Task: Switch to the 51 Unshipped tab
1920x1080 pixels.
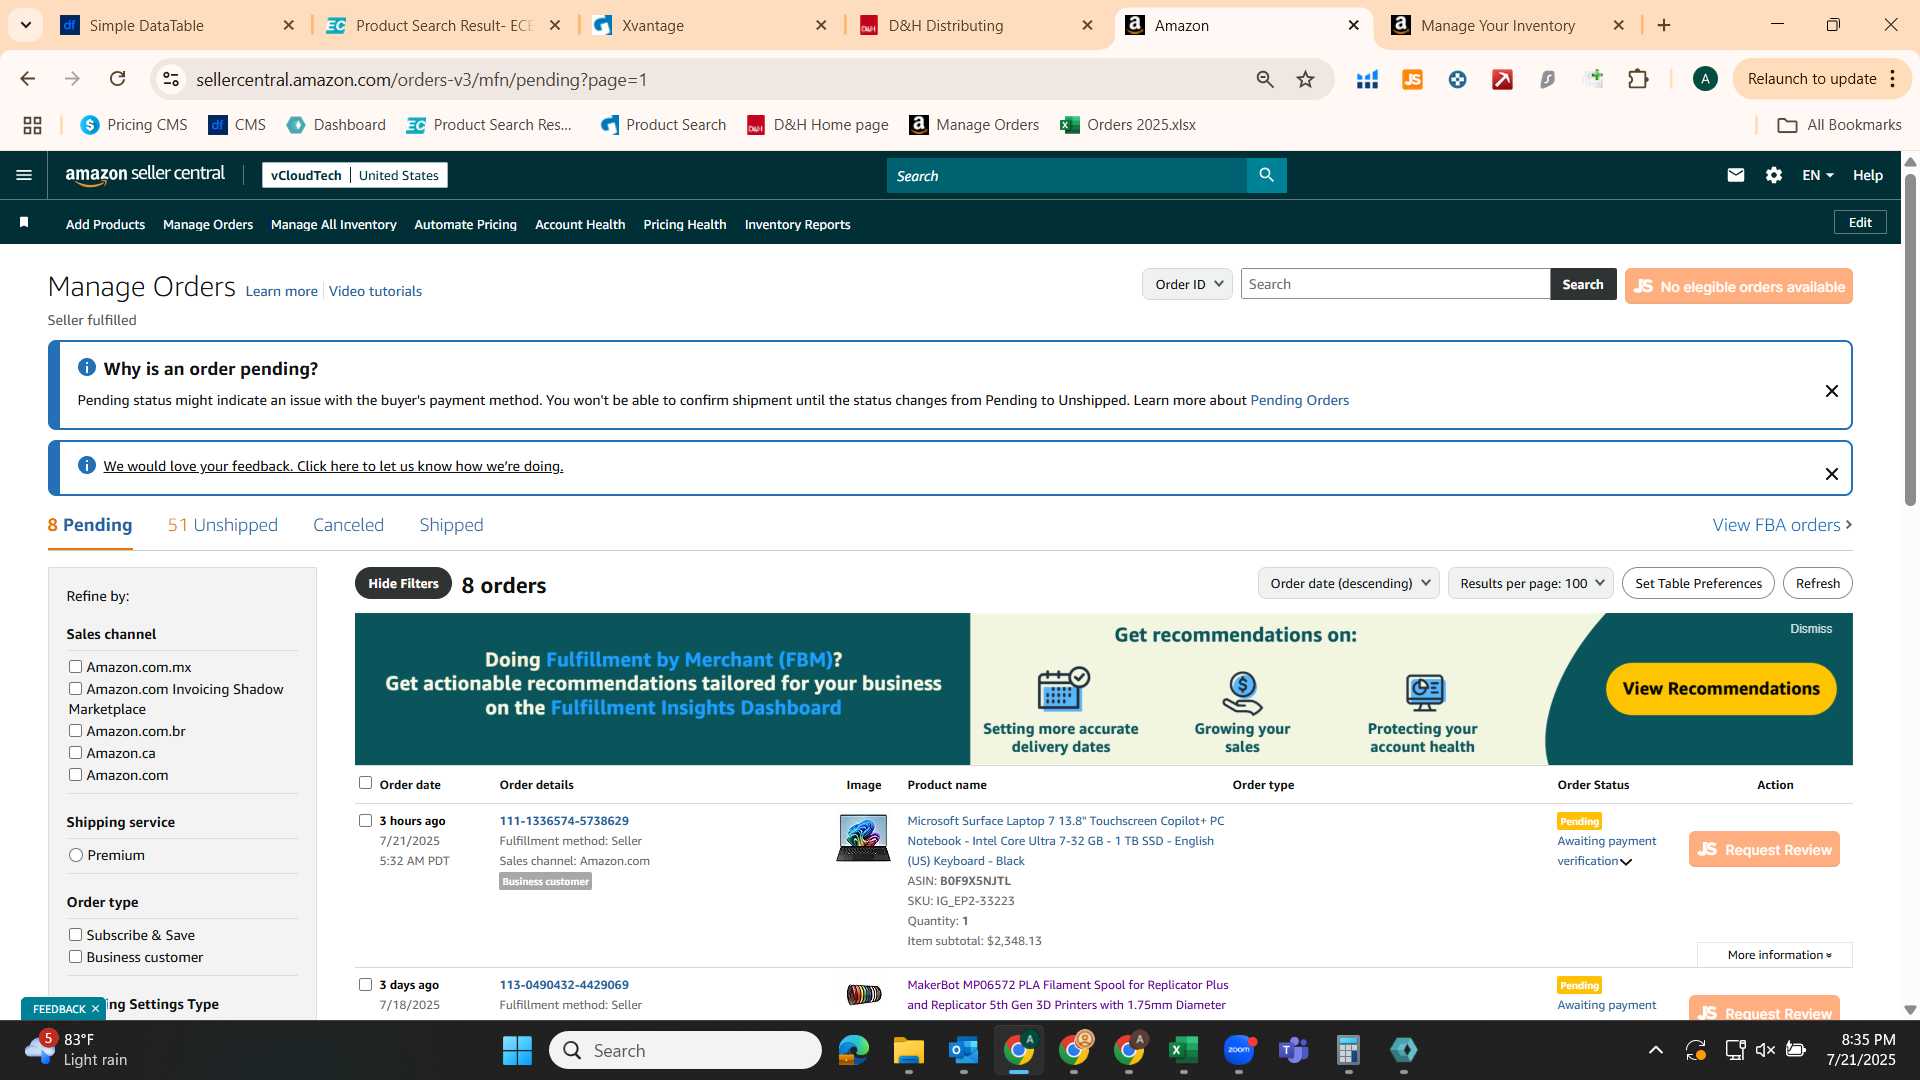Action: (x=222, y=525)
